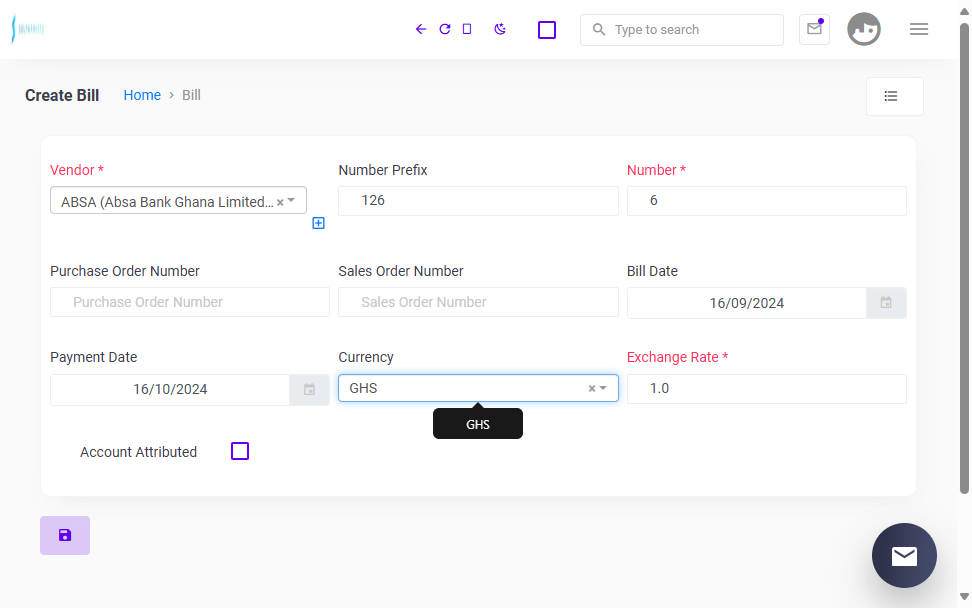Click the search magnifier icon

click(598, 29)
